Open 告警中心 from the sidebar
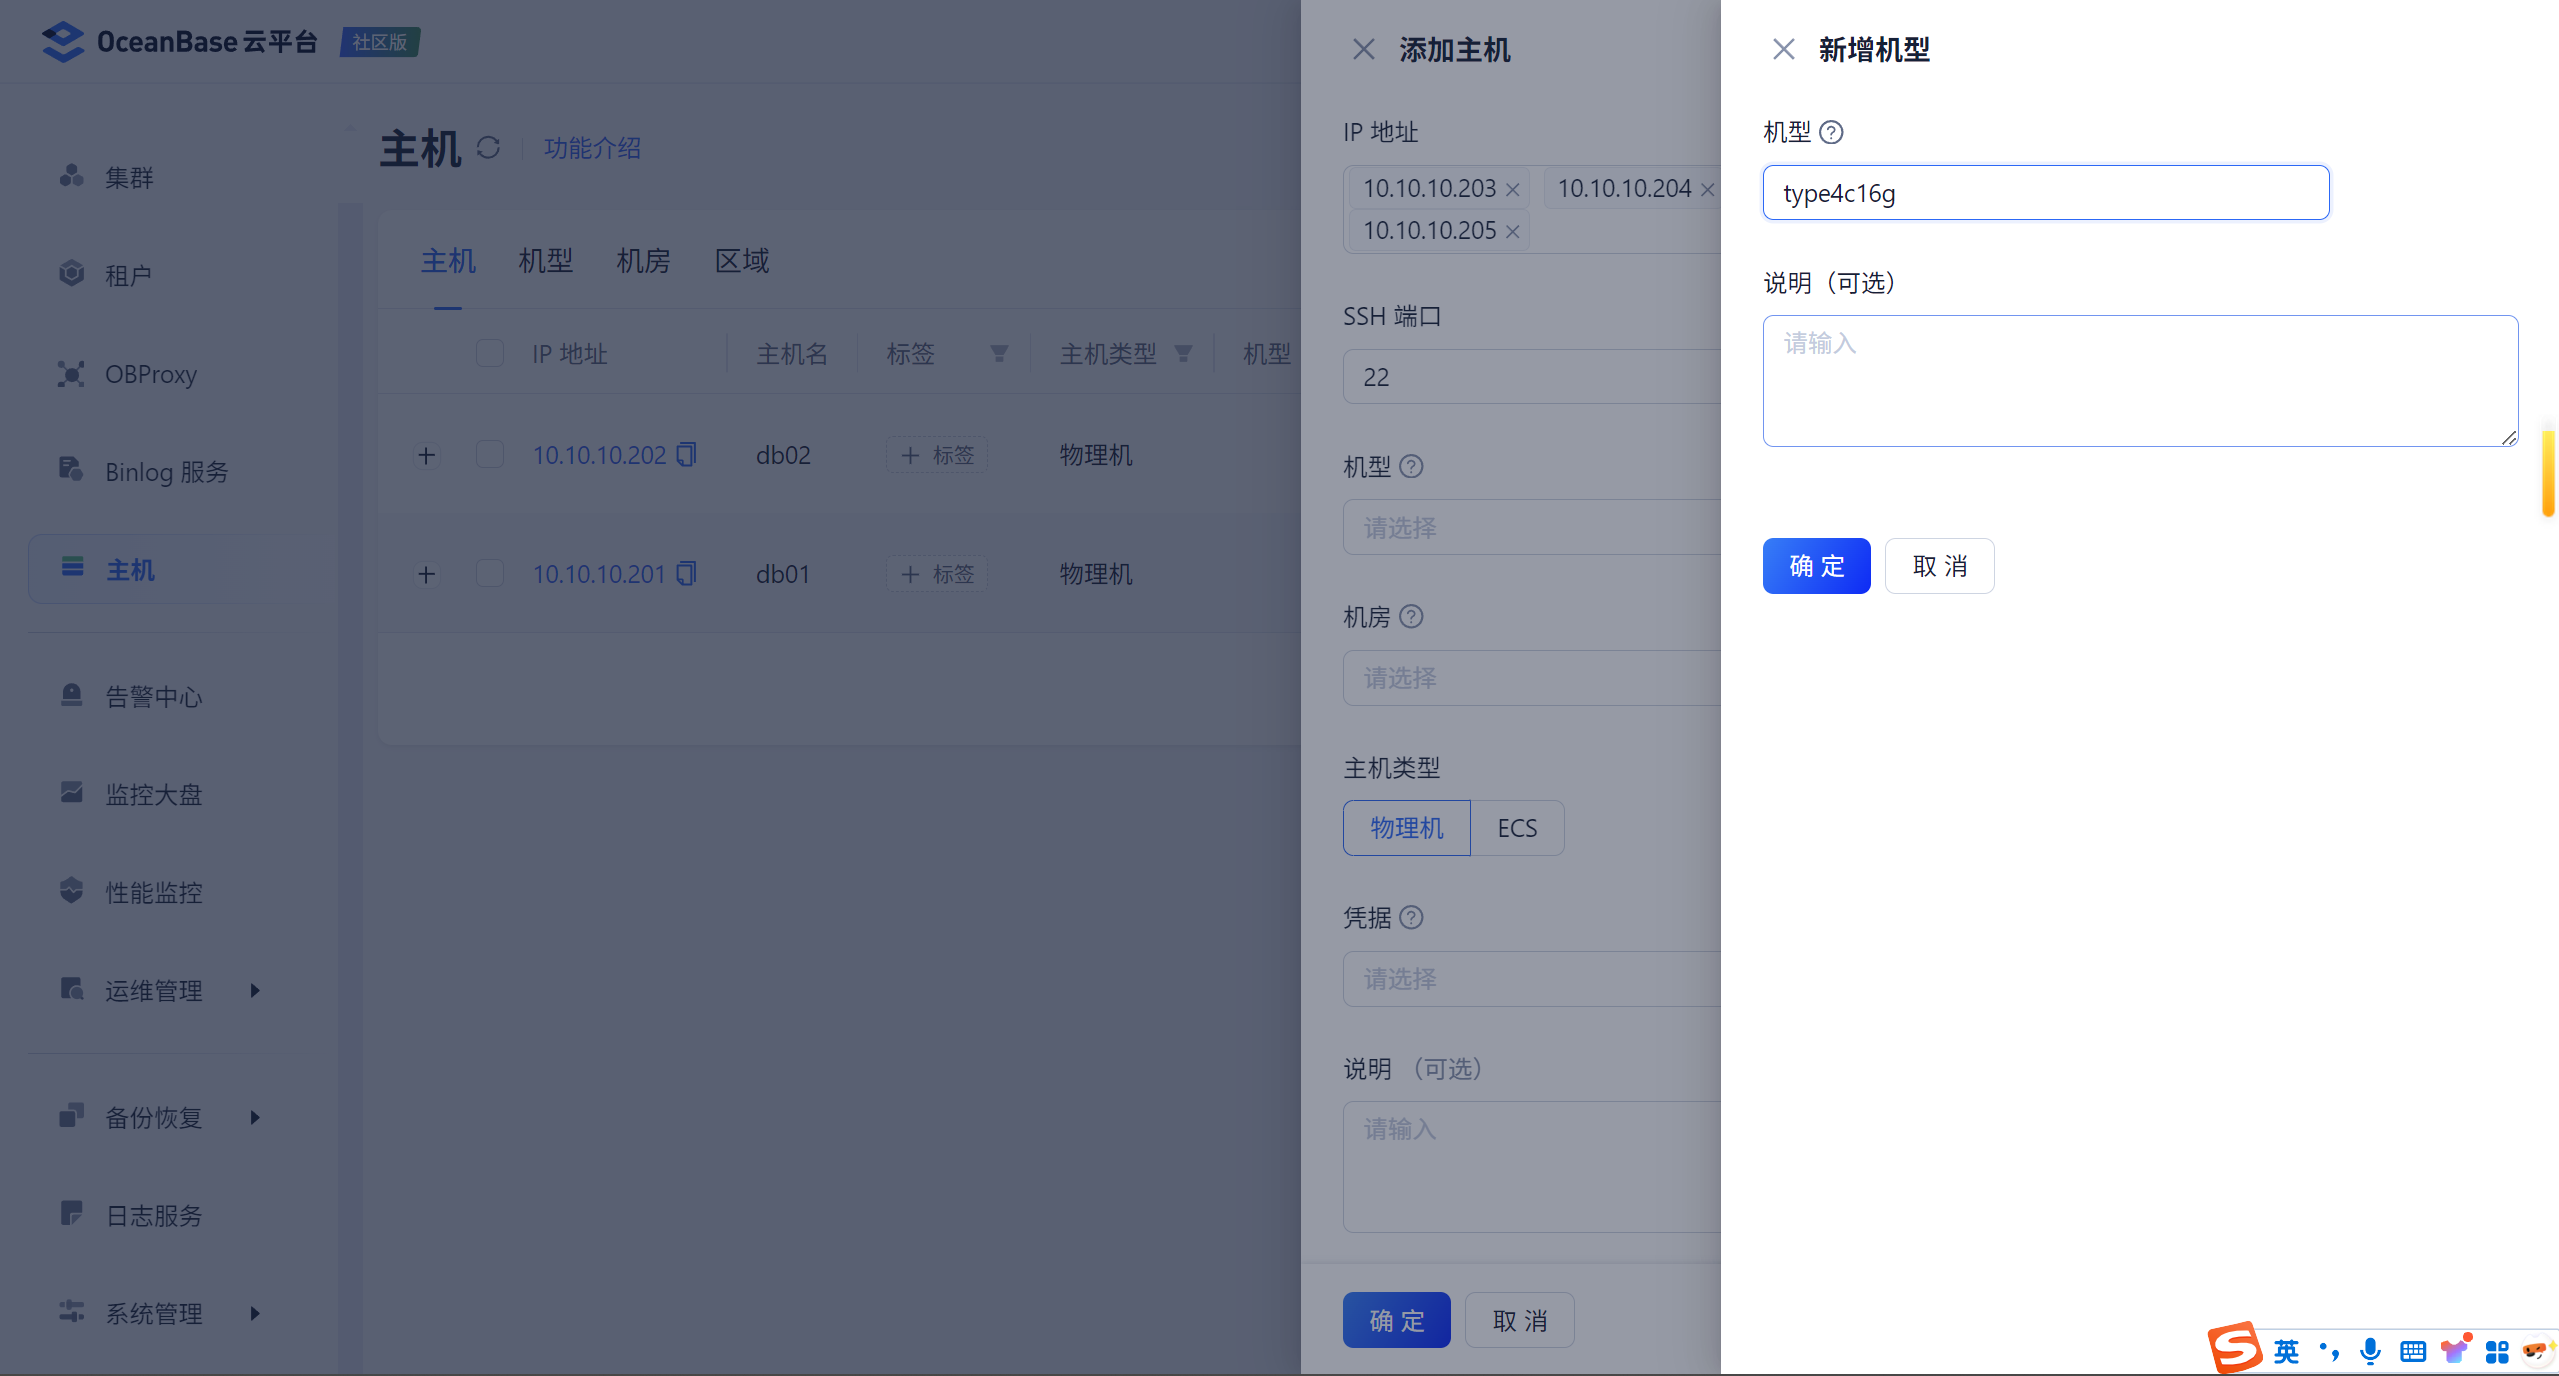 point(154,696)
